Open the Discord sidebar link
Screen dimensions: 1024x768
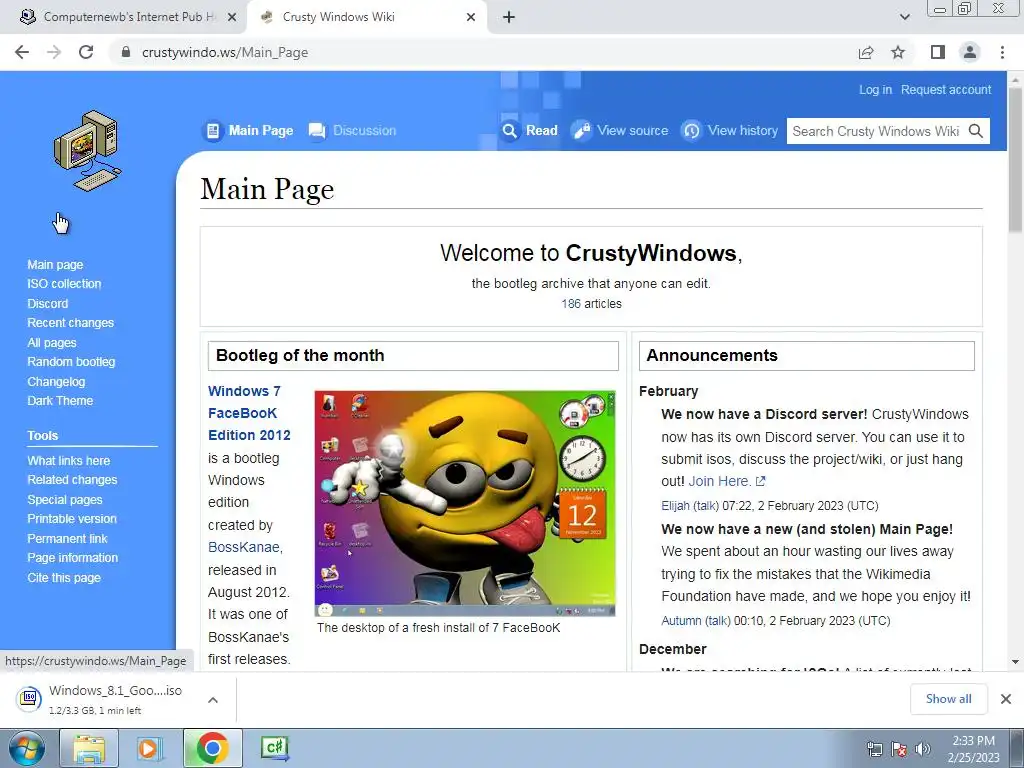(48, 303)
